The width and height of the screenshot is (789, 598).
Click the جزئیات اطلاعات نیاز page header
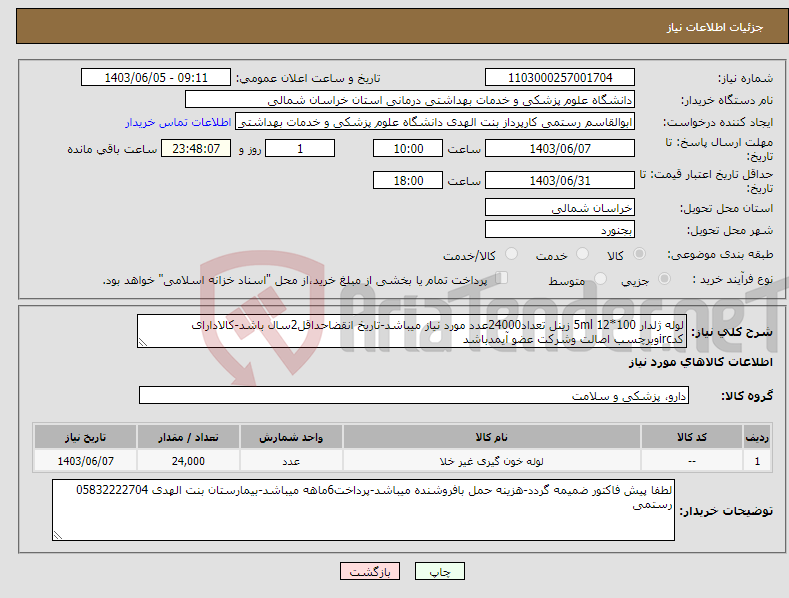(x=715, y=27)
